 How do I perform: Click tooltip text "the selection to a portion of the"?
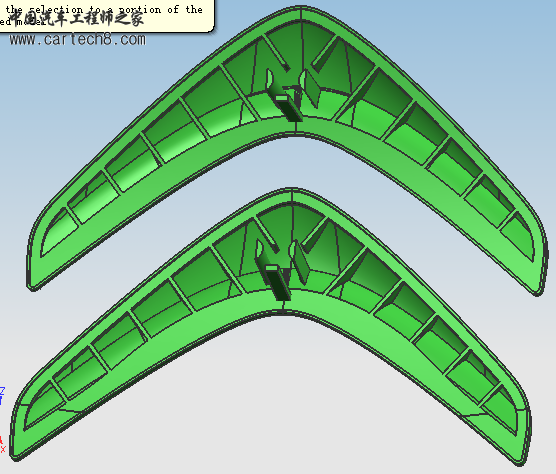click(x=104, y=10)
